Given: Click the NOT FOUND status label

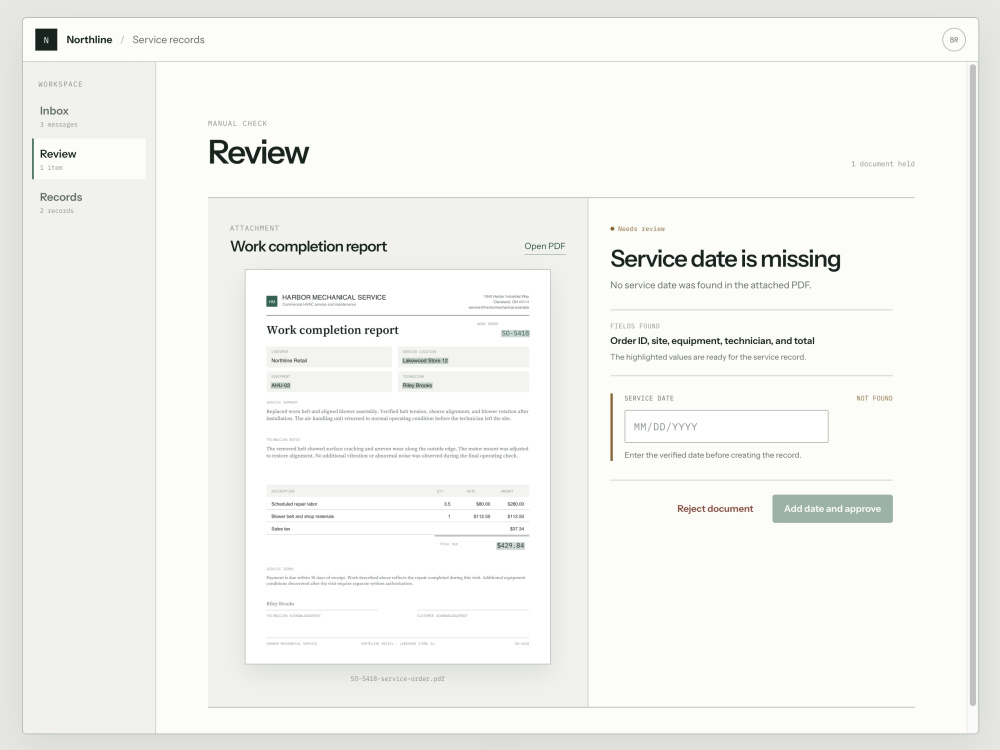Looking at the screenshot, I should point(874,399).
